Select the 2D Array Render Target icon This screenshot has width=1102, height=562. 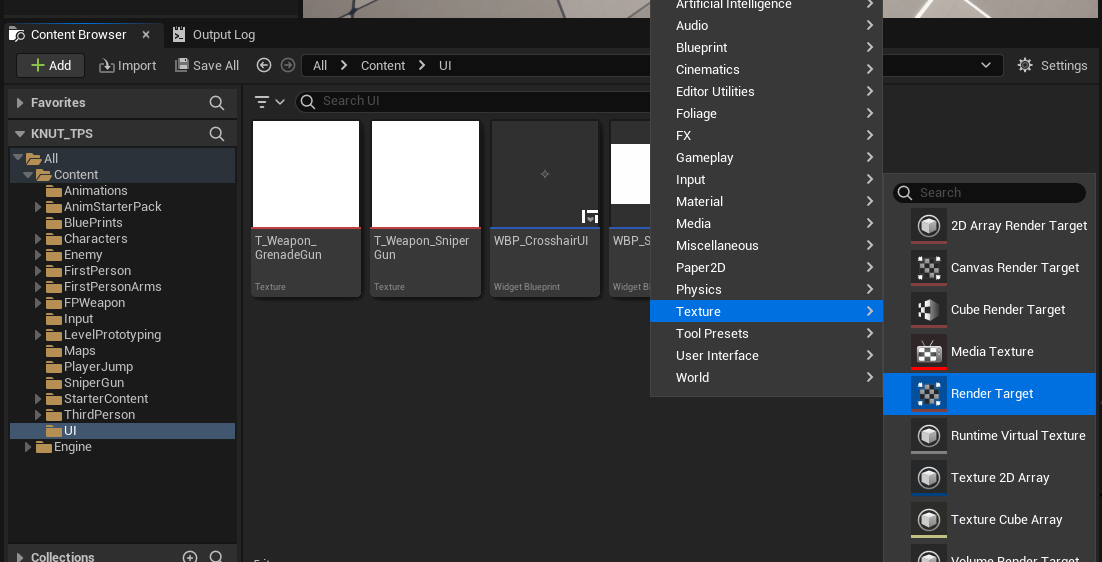pos(928,226)
